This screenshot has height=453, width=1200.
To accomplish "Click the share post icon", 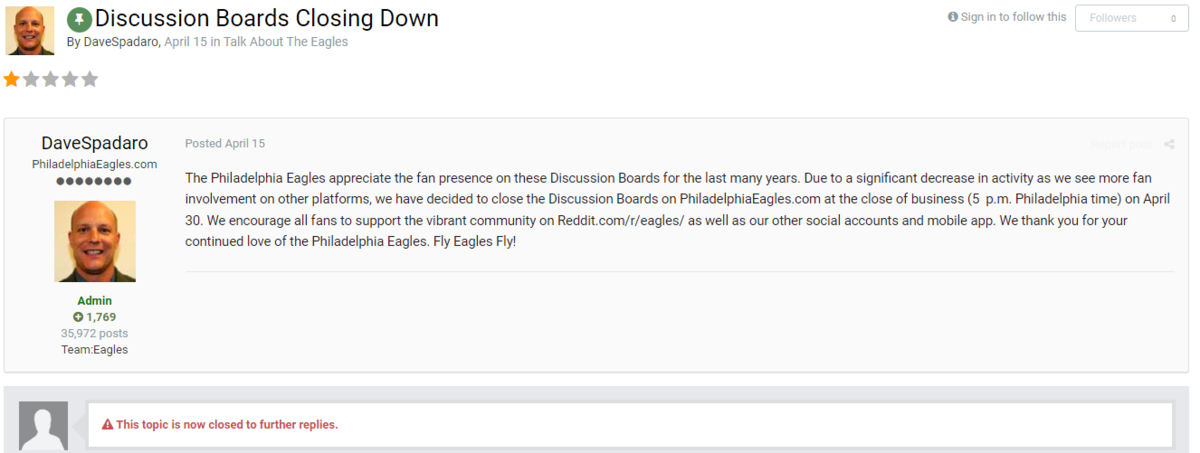I will click(x=1169, y=144).
